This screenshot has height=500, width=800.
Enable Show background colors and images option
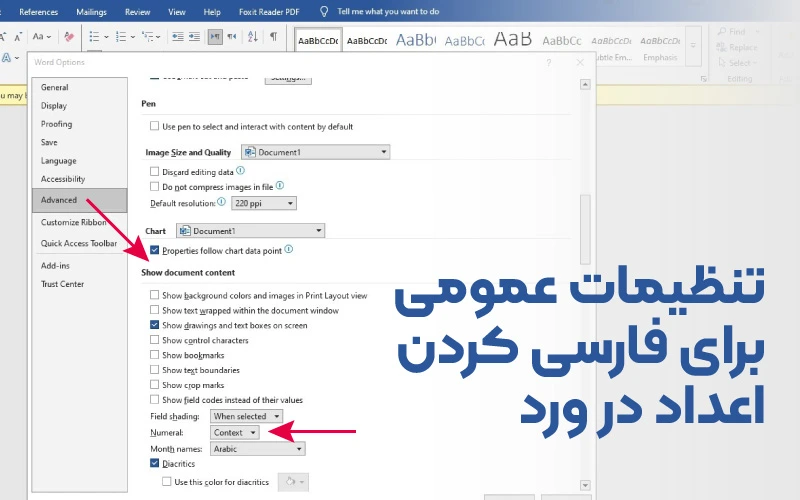coord(155,295)
